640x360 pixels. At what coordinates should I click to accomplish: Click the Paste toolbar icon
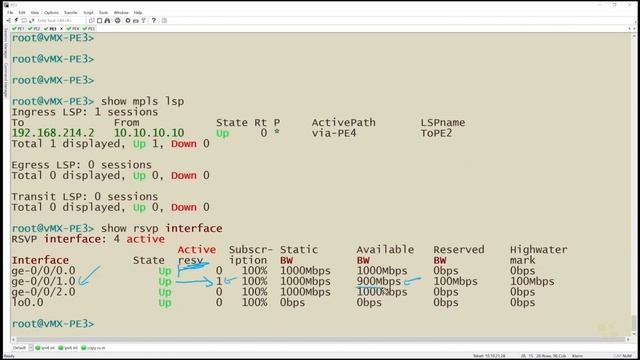(99, 20)
